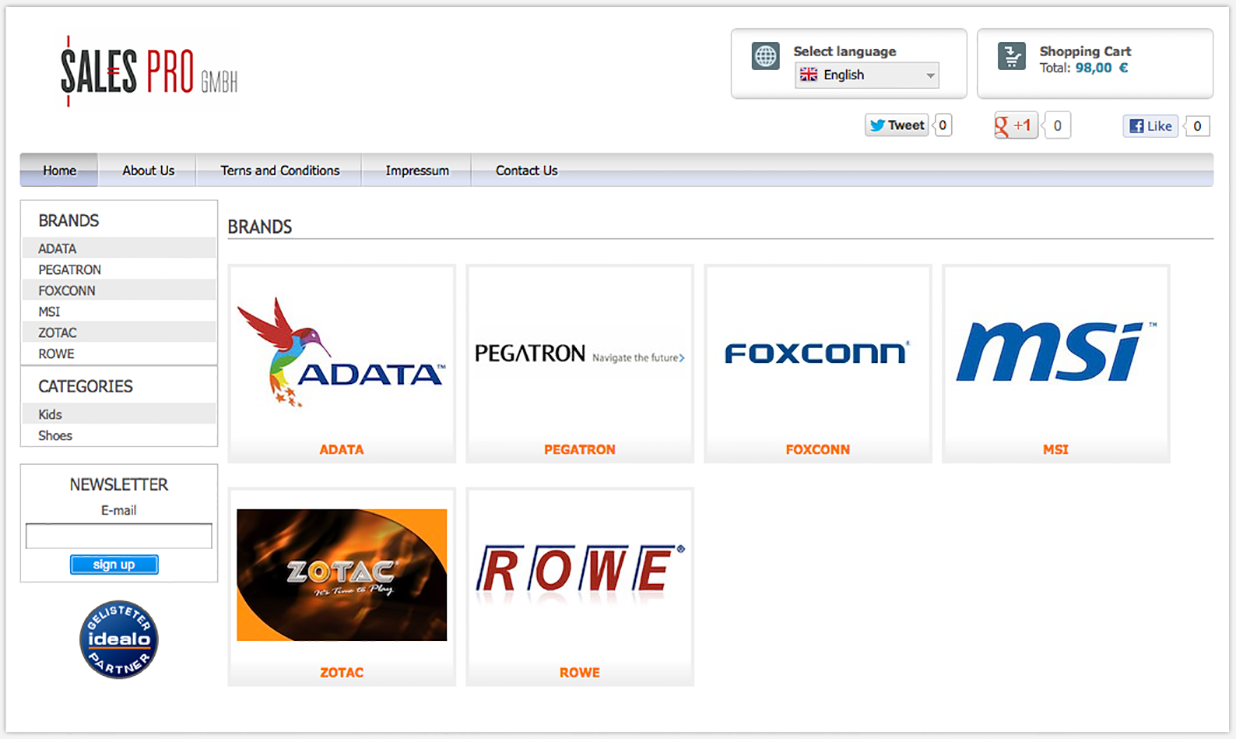Open Terns and Conditions menu item
Image resolution: width=1236 pixels, height=739 pixels.
point(280,170)
